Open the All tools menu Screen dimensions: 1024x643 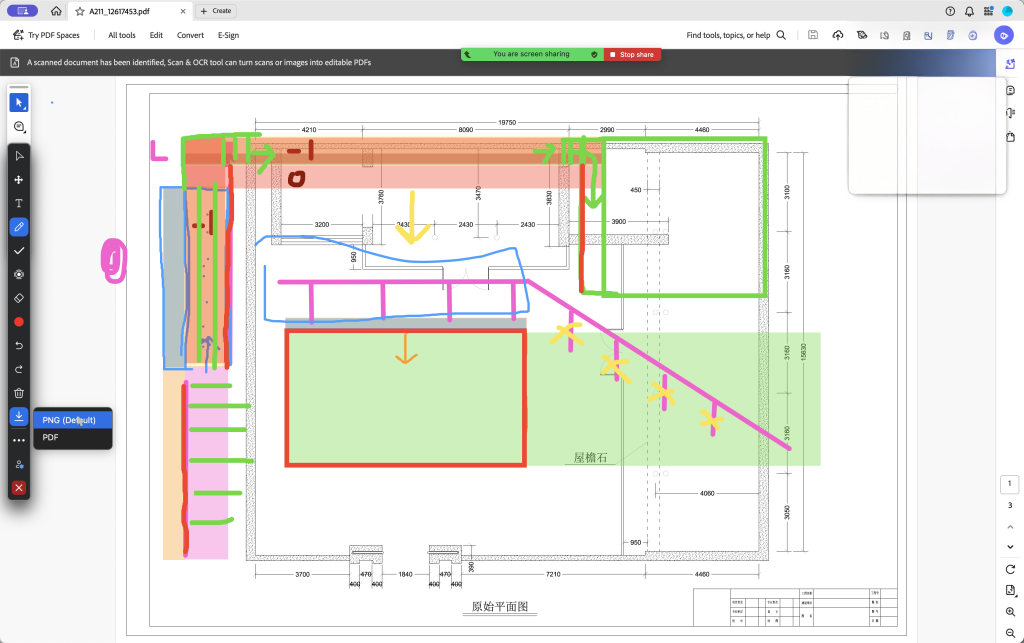121,35
